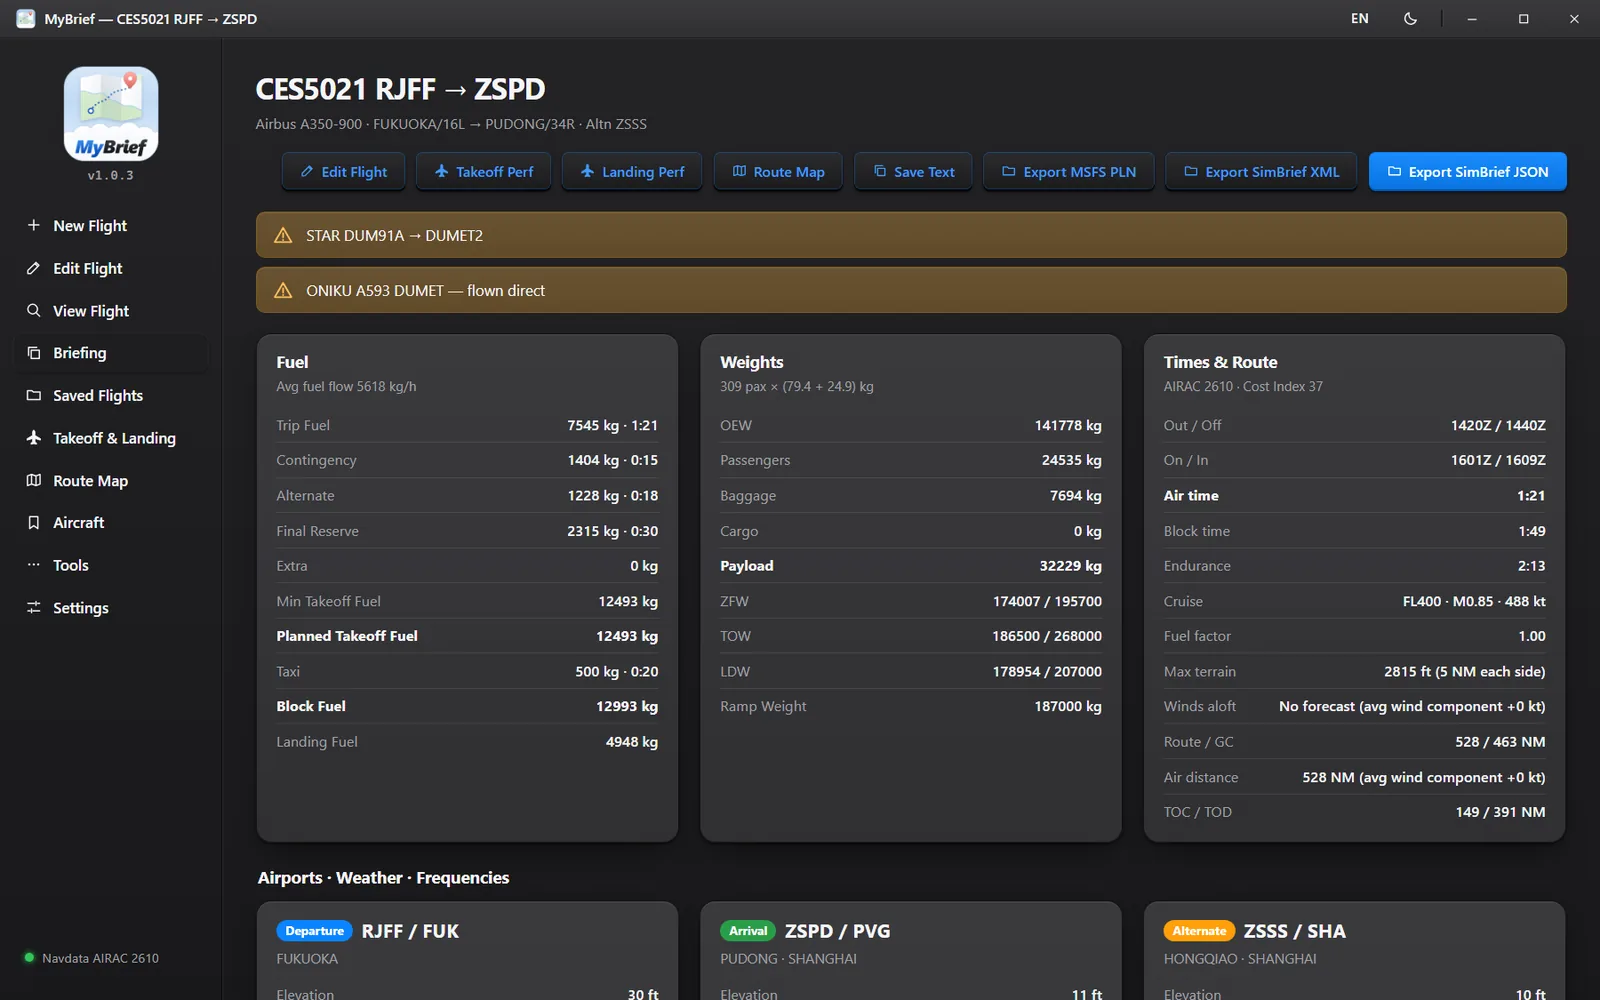1600x1000 pixels.
Task: Click the sidebar Route Map icon
Action: tap(34, 481)
